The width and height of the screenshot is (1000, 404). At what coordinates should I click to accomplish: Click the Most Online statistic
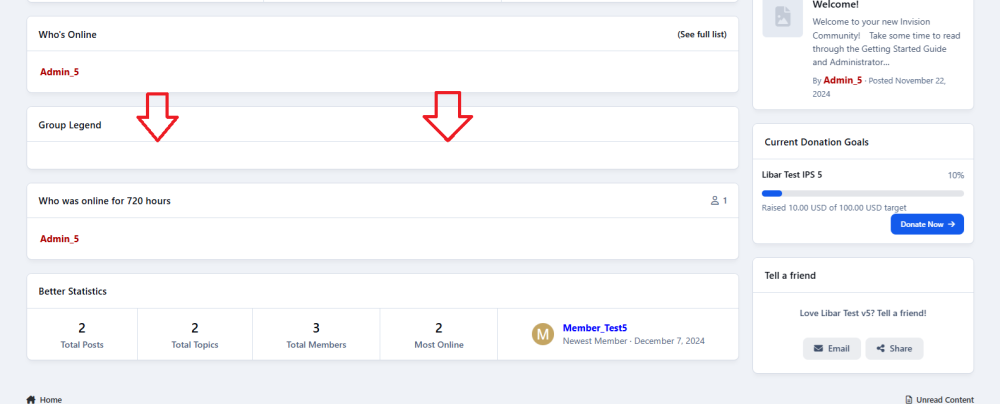coord(438,335)
